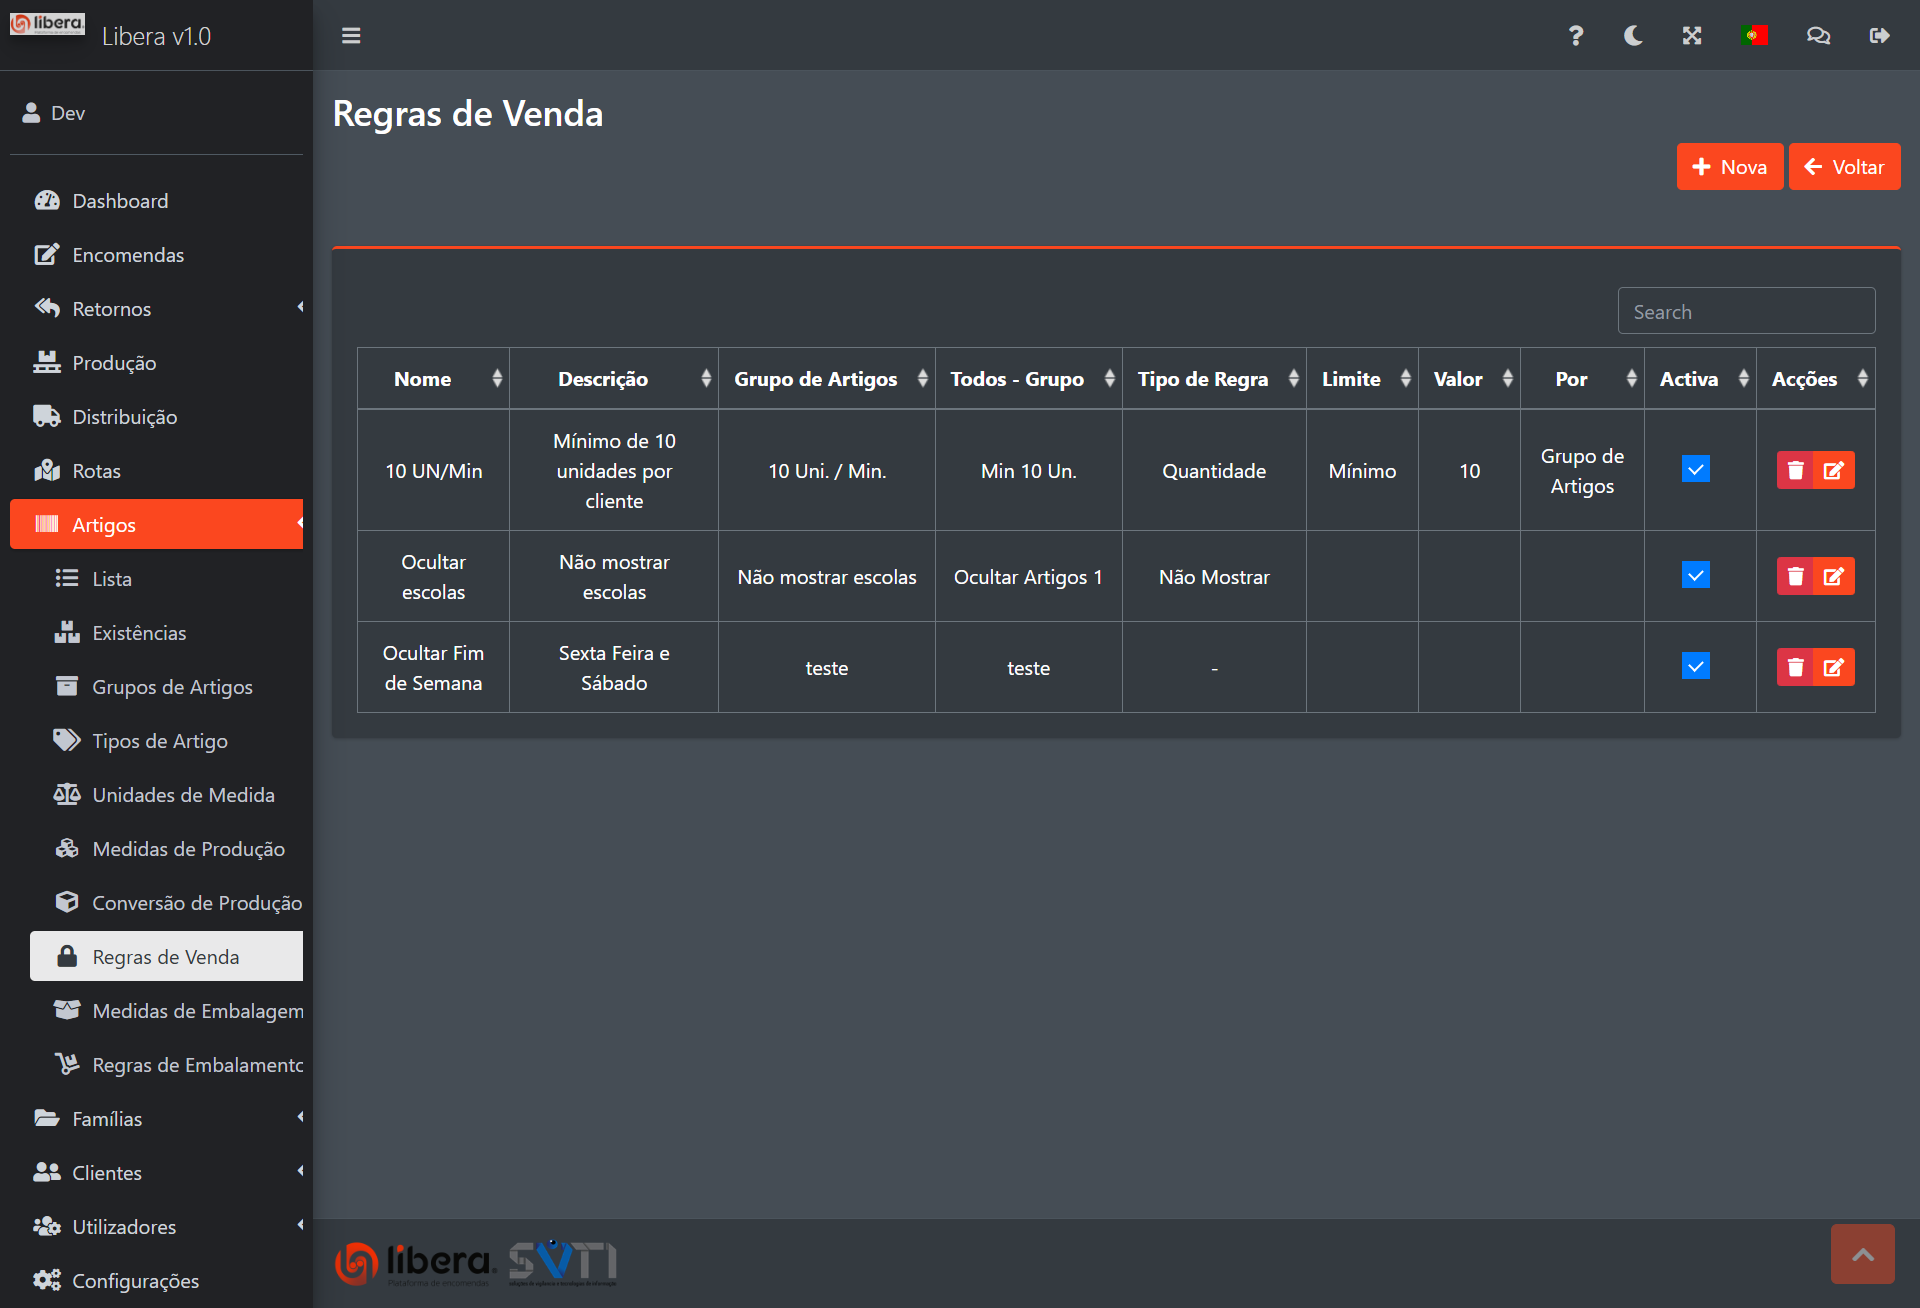Open the Portuguese flag language selector
1920x1308 pixels.
[x=1754, y=36]
